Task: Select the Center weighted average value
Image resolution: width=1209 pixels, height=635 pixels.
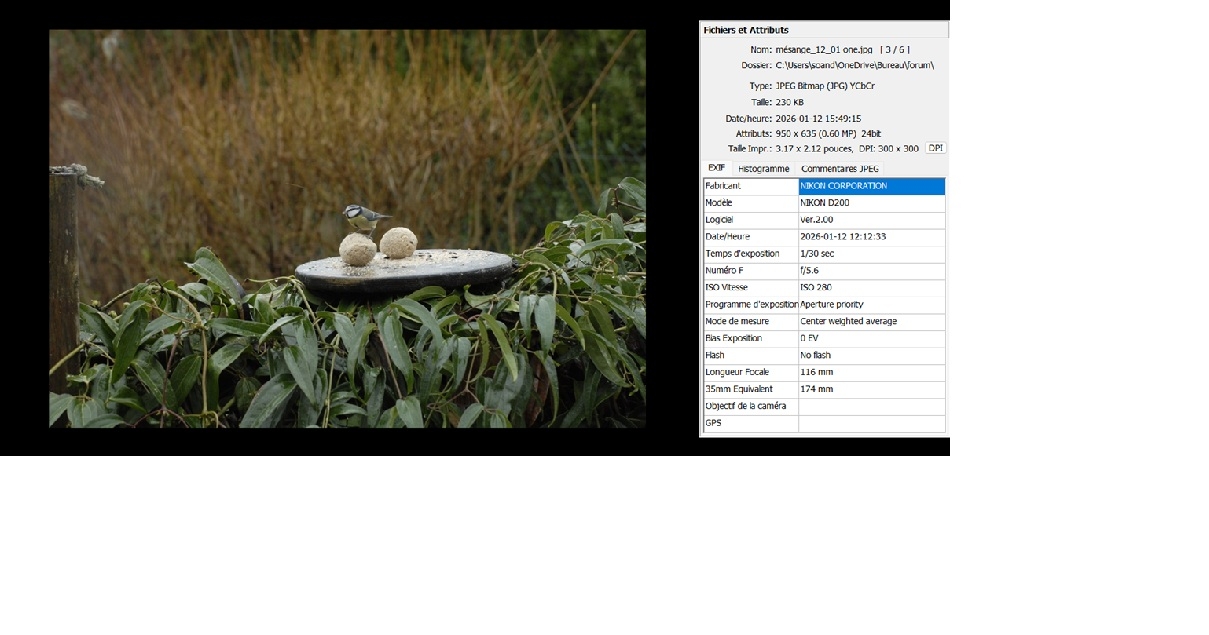Action: tap(848, 322)
